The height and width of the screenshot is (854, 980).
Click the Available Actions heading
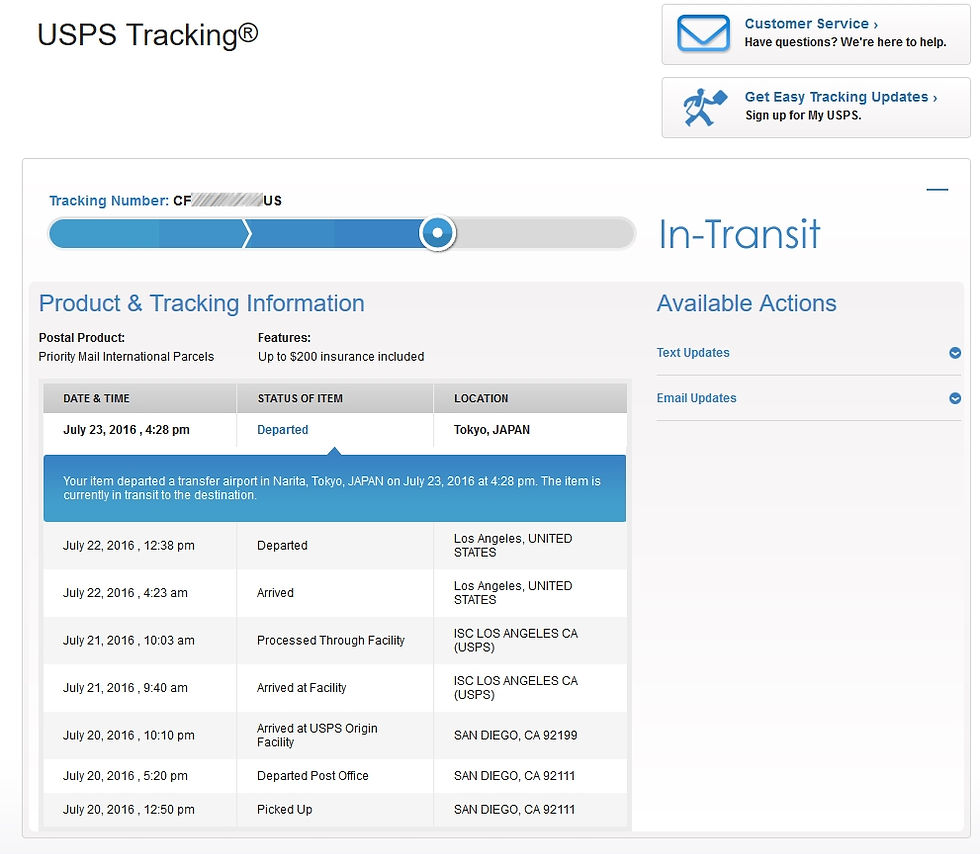click(746, 303)
